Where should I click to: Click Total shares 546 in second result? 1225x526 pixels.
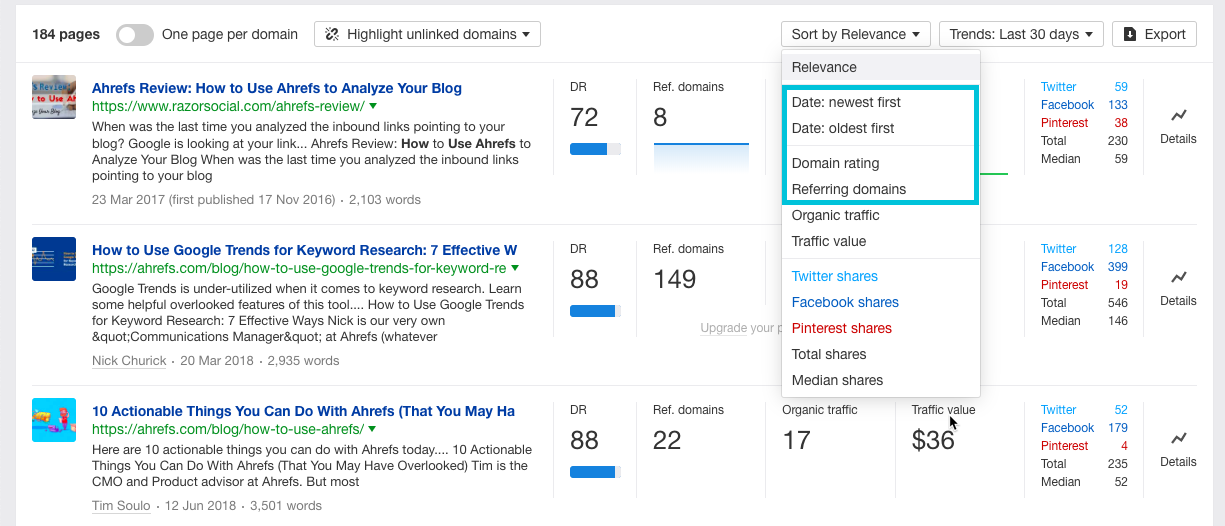[1118, 303]
